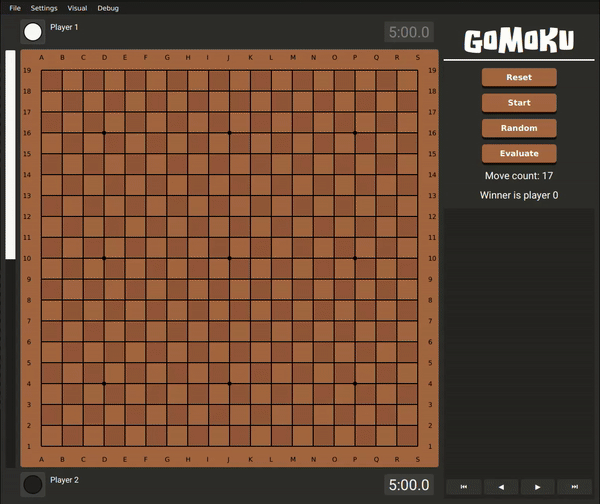
Task: Step forward one move
Action: (537, 486)
